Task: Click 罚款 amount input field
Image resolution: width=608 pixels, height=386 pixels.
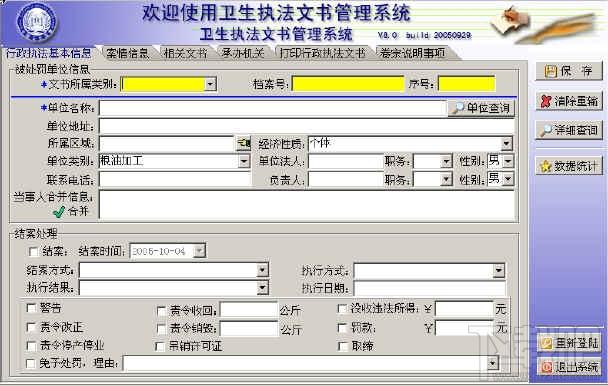Action: [x=465, y=328]
